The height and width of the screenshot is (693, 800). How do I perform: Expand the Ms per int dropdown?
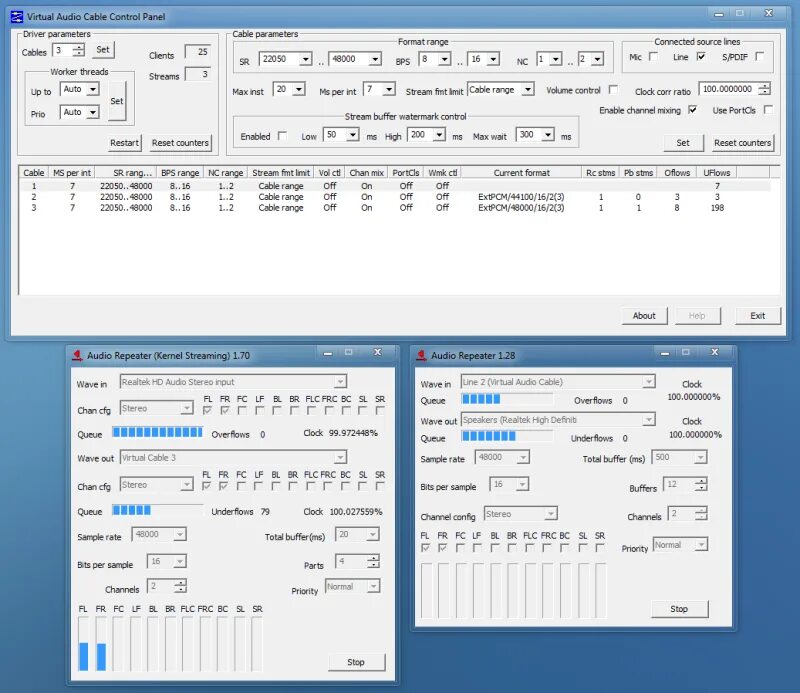(389, 90)
